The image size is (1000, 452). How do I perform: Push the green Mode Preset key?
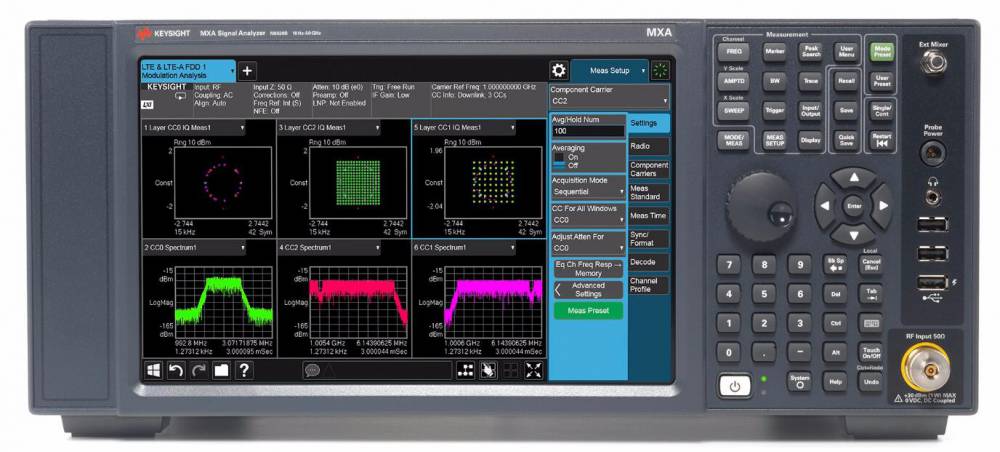click(x=881, y=52)
